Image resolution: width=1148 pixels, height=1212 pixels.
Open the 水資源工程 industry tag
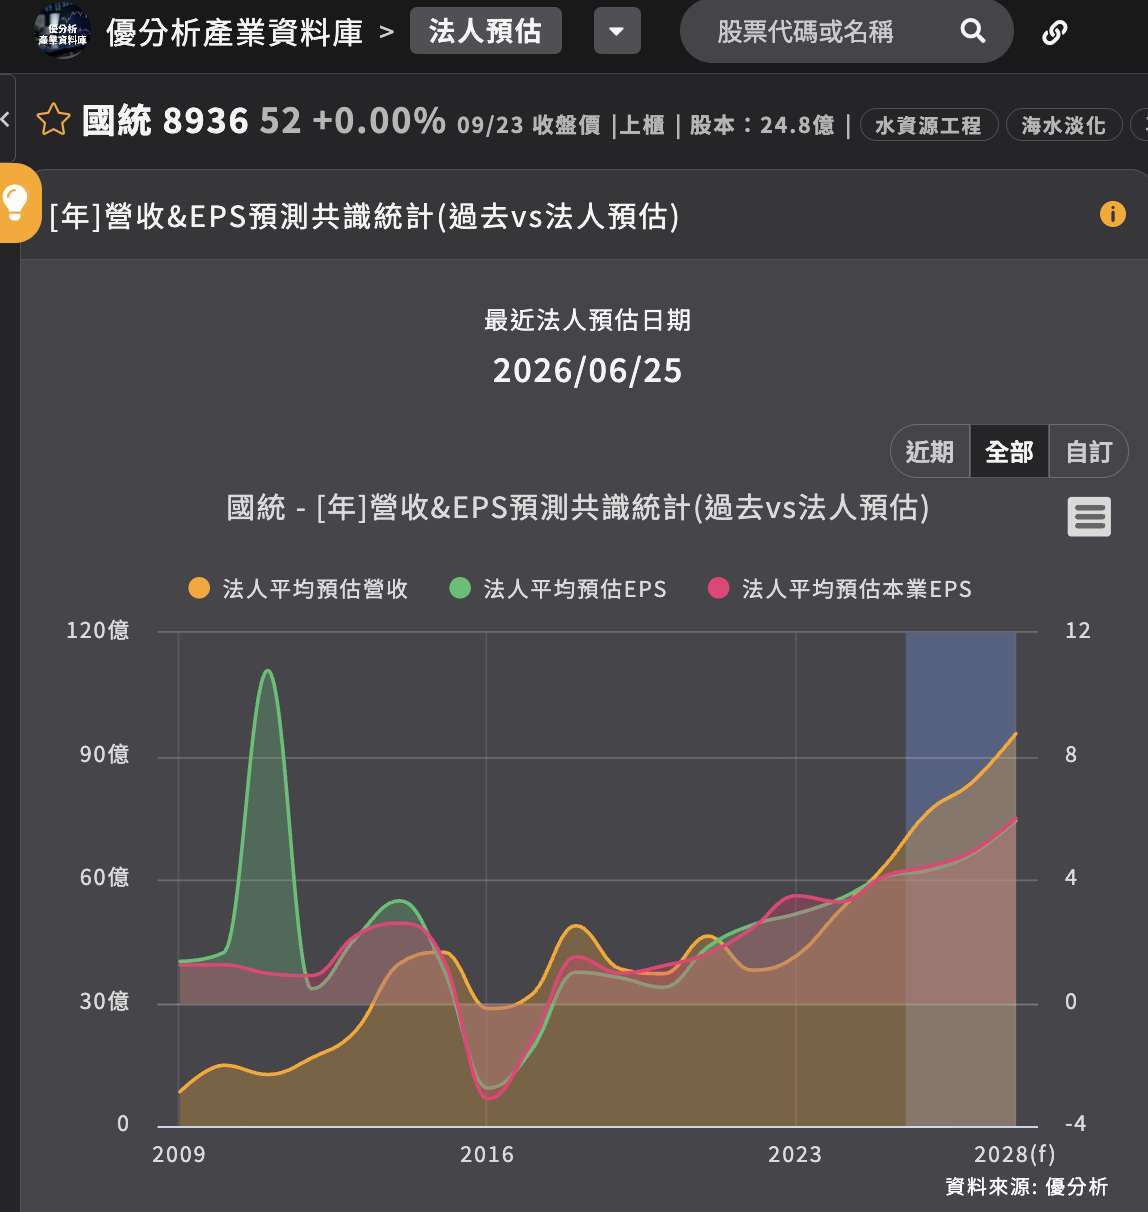[x=928, y=125]
